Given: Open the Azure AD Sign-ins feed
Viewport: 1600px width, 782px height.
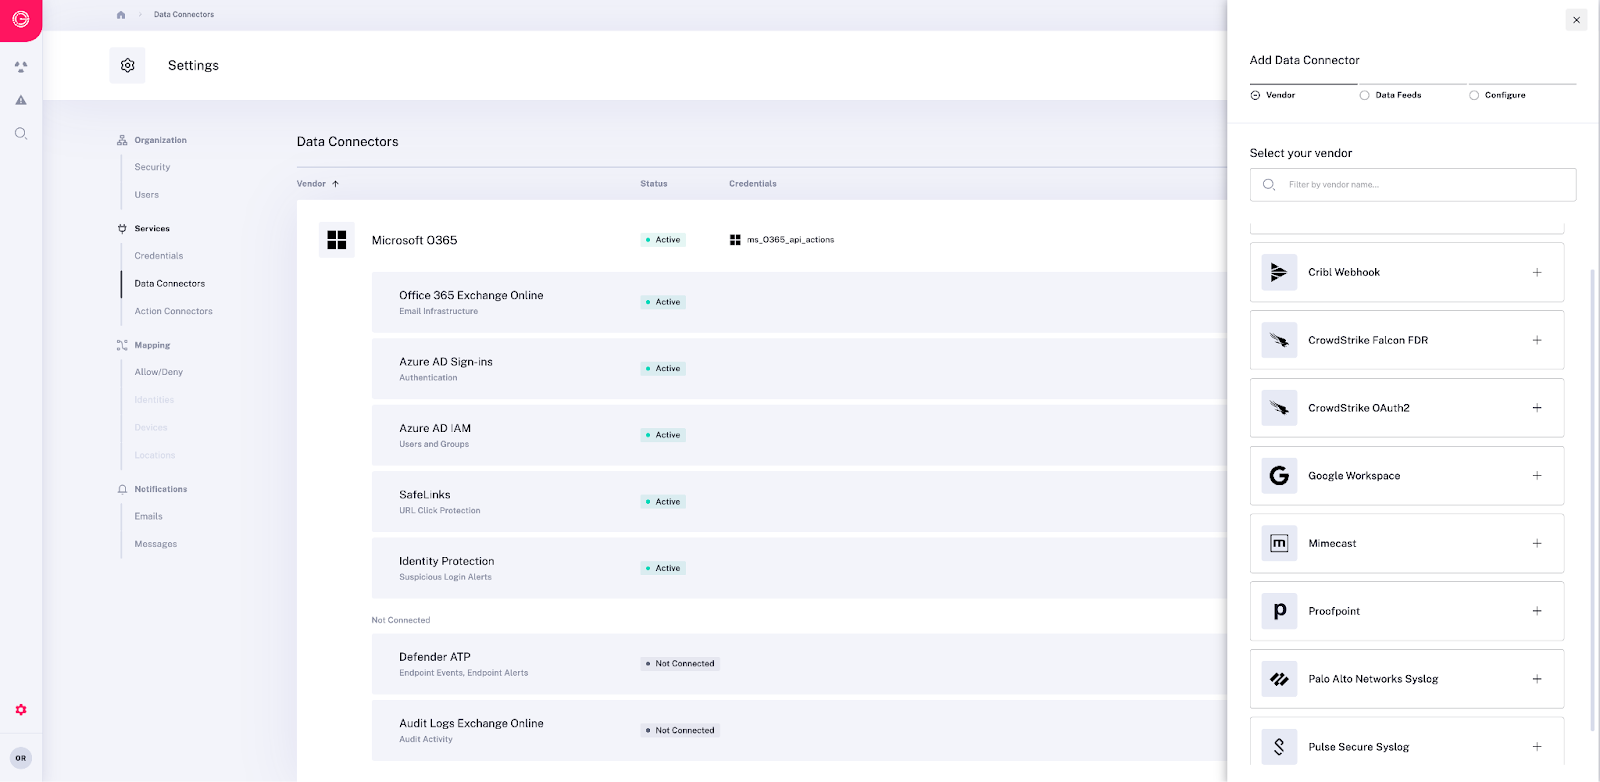Looking at the screenshot, I should (x=799, y=369).
